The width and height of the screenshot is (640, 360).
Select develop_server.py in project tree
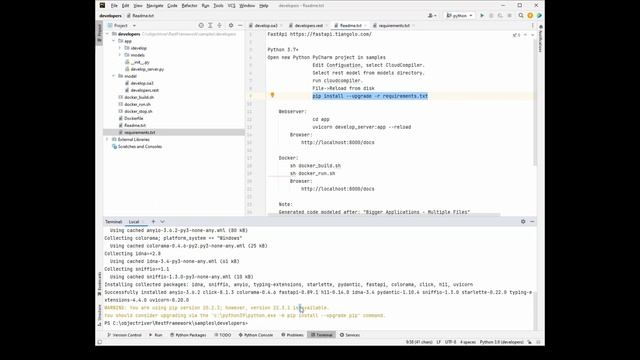tap(147, 69)
